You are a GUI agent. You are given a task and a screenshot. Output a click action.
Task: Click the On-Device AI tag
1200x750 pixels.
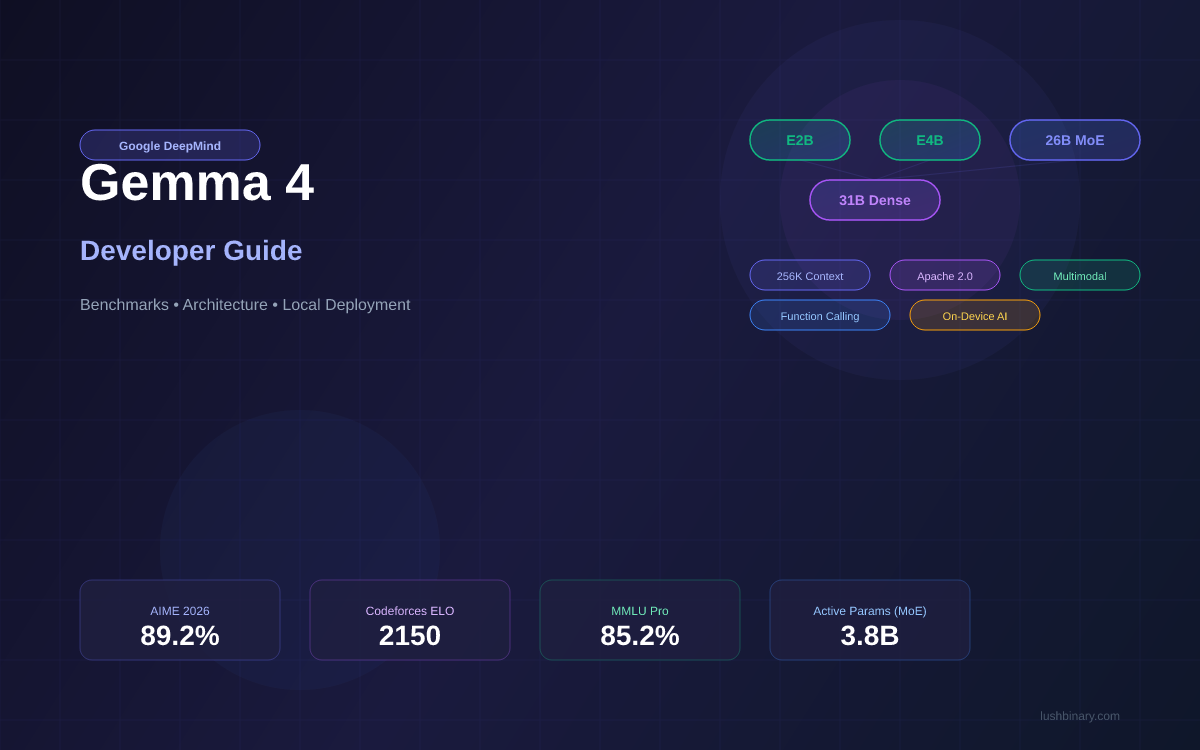(x=975, y=315)
